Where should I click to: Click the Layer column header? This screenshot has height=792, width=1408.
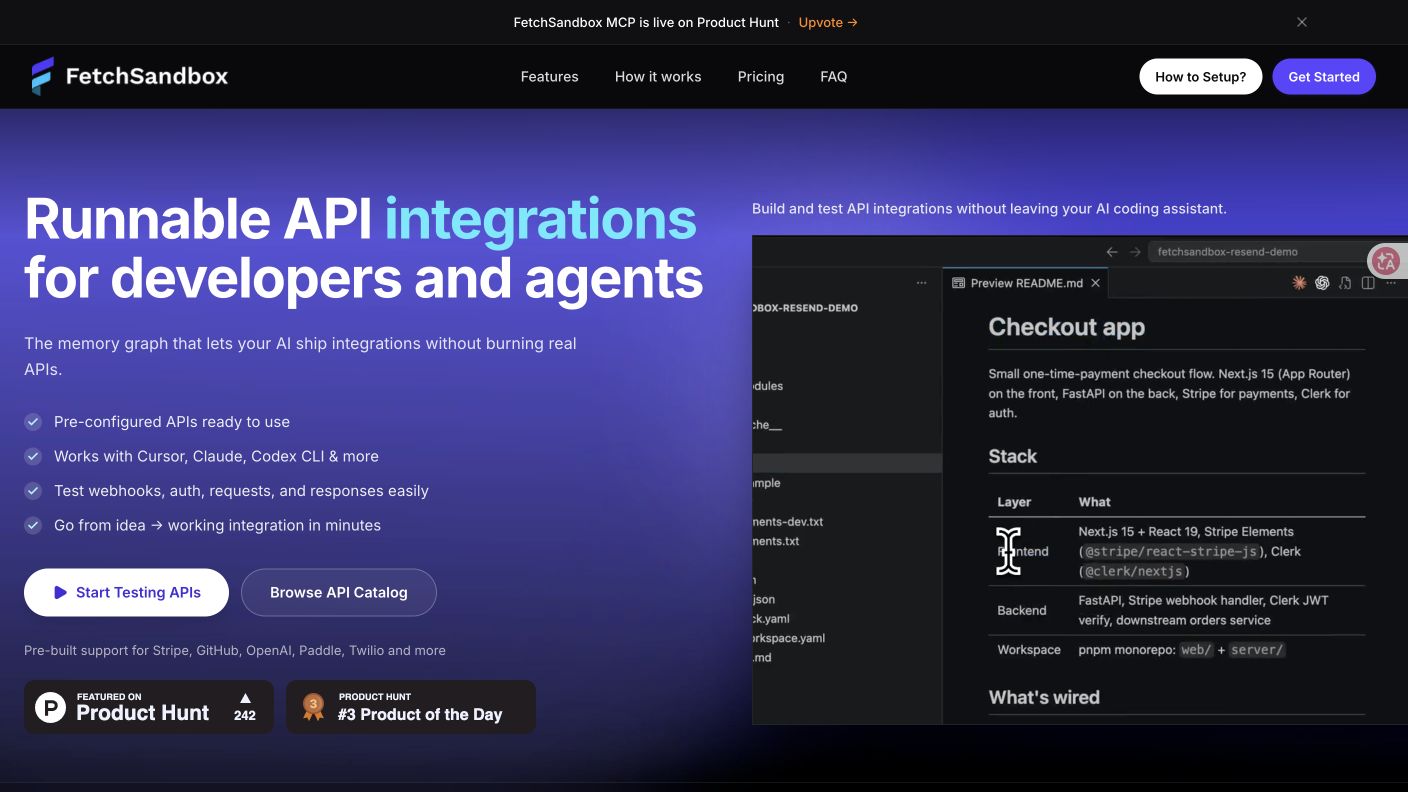[1013, 502]
